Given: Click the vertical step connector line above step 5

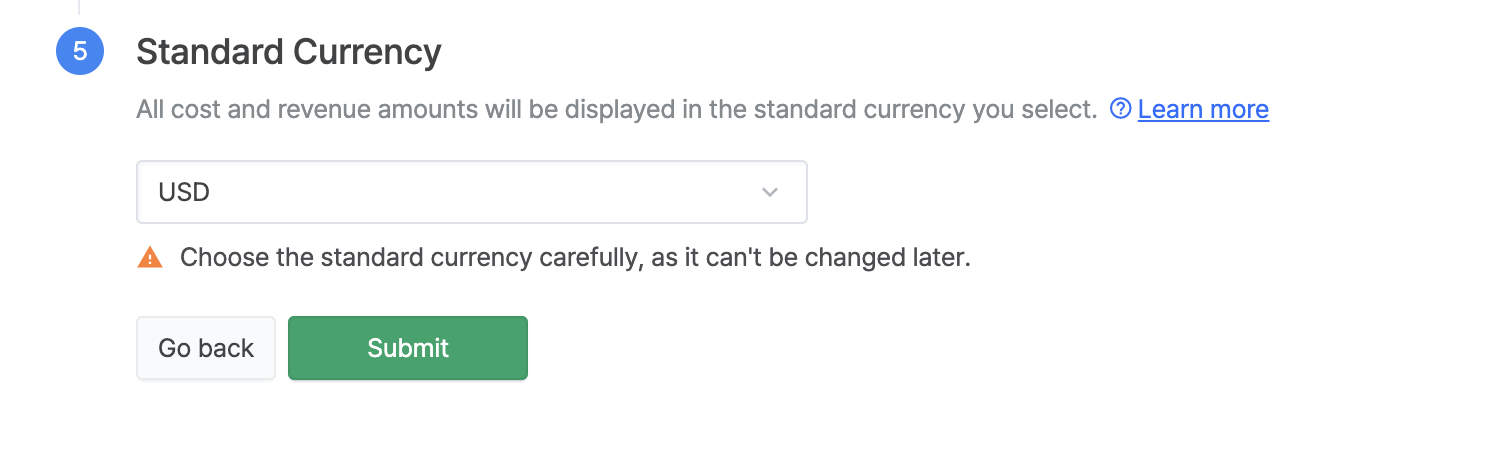Looking at the screenshot, I should (x=79, y=7).
